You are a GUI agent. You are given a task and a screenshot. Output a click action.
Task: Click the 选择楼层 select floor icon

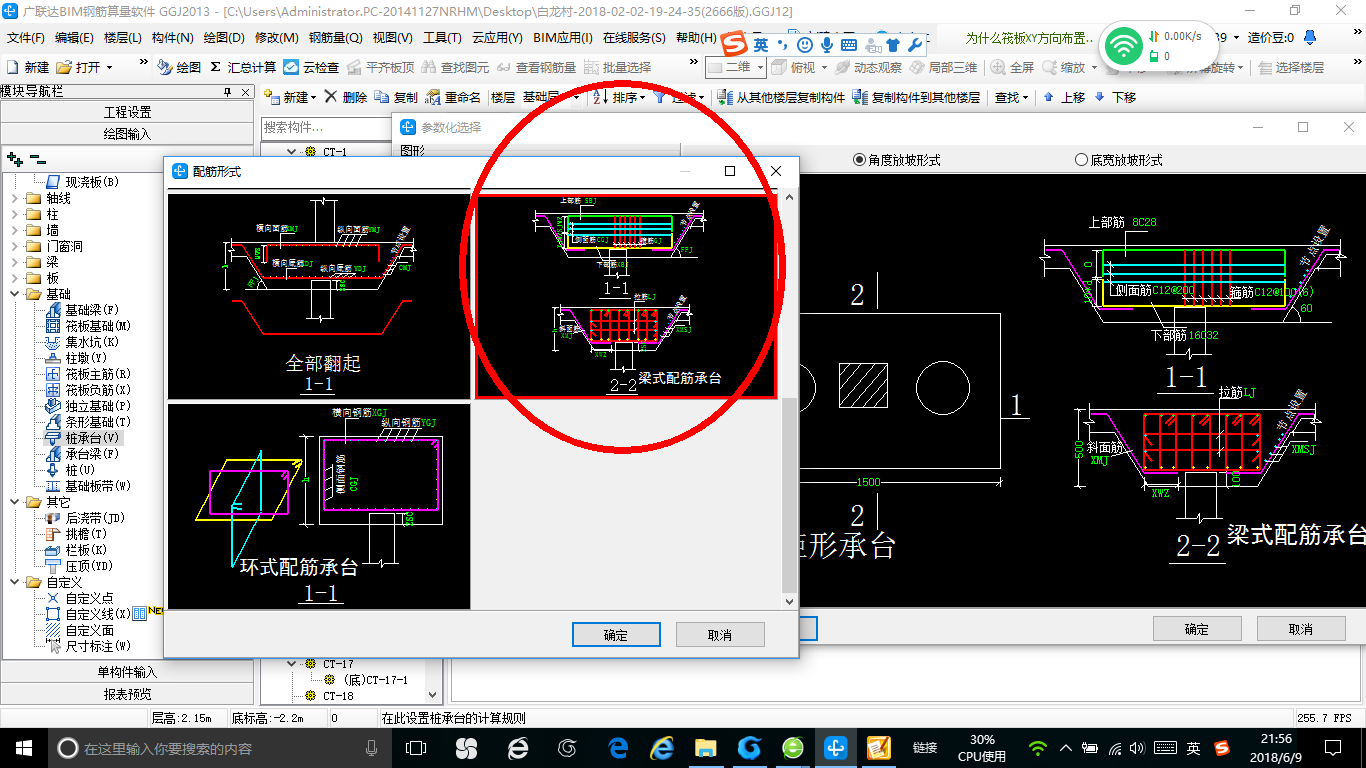(x=1266, y=67)
